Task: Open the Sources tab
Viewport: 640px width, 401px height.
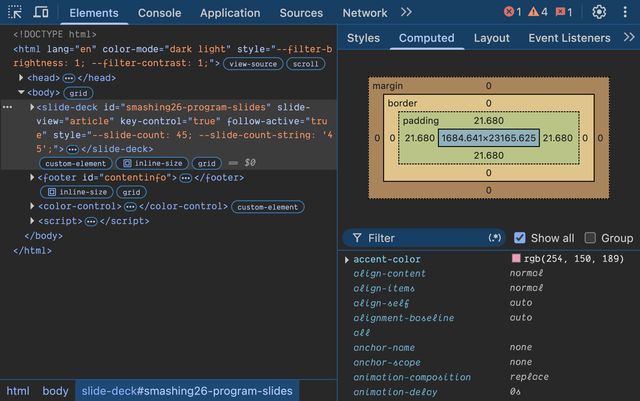Action: [301, 13]
